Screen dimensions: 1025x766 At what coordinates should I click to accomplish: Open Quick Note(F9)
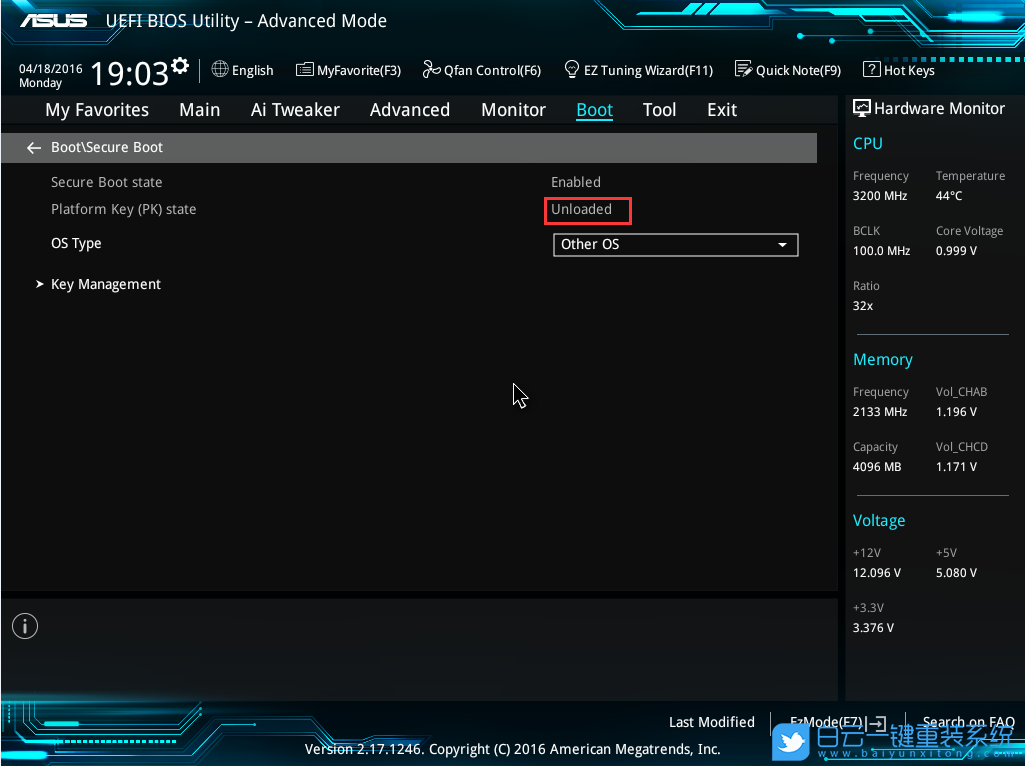pyautogui.click(x=788, y=70)
